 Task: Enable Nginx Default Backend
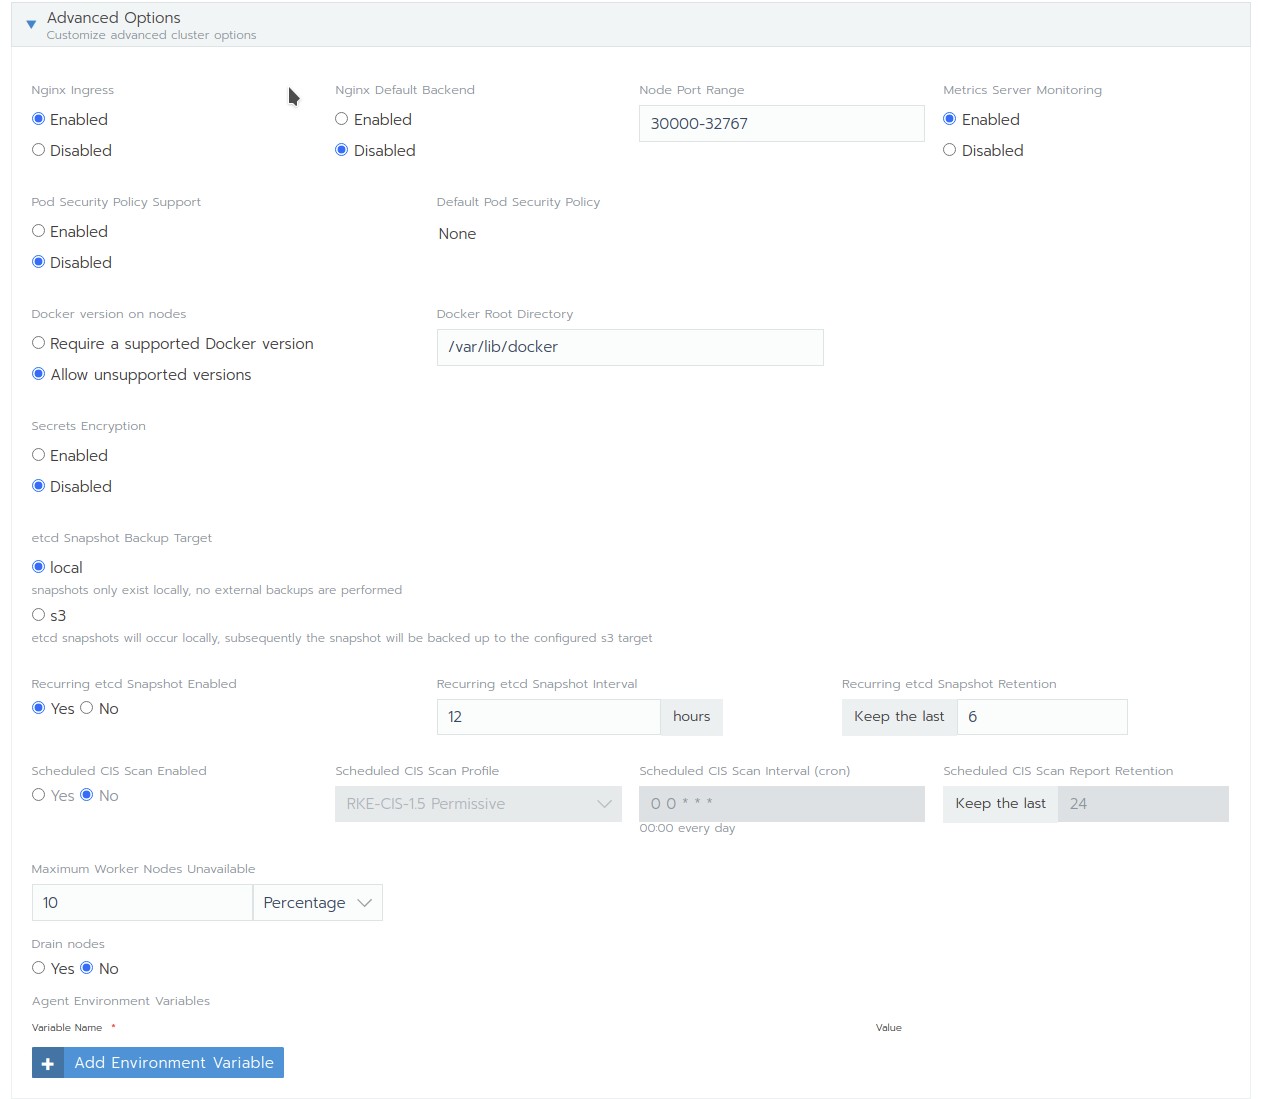coord(341,119)
